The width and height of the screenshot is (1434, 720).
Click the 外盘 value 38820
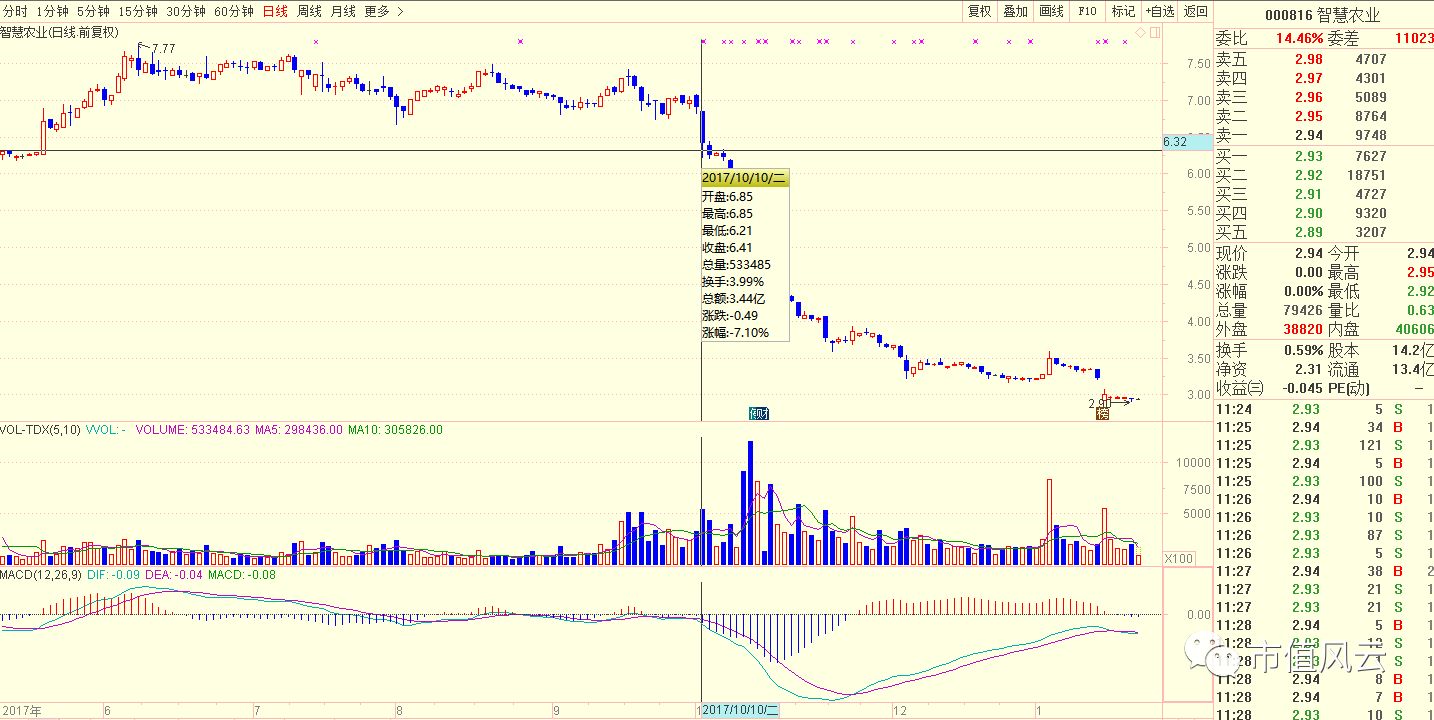click(x=1302, y=329)
